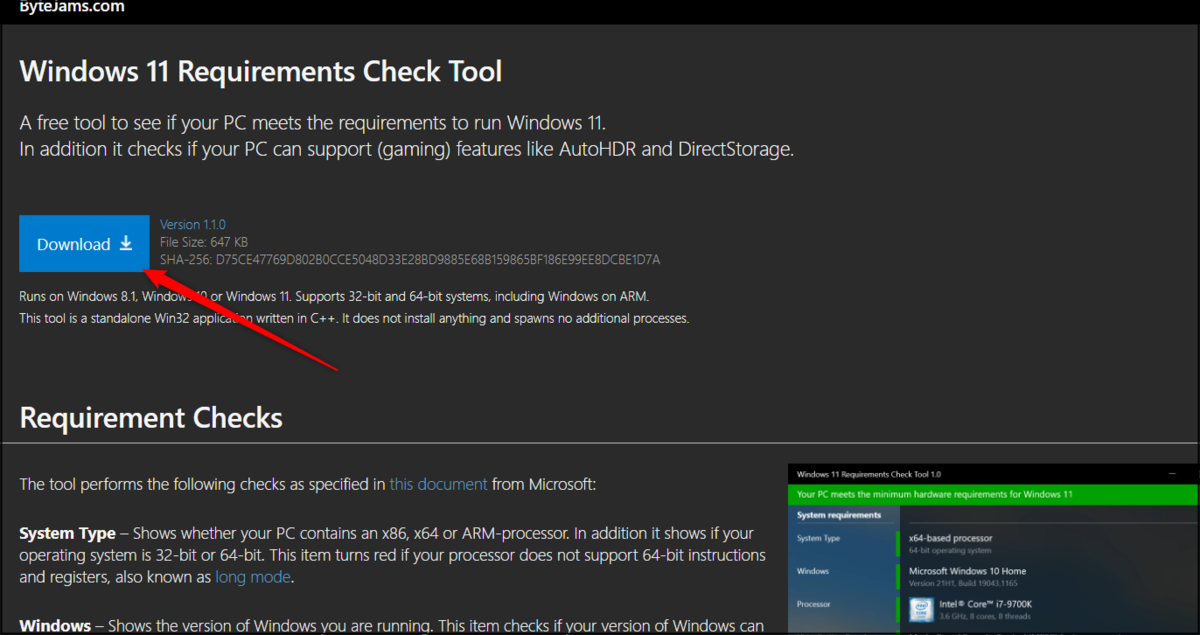Click the 'Runs on Windows 8.1' compatibility line
Screen dimensions: 1200x635
(334, 297)
